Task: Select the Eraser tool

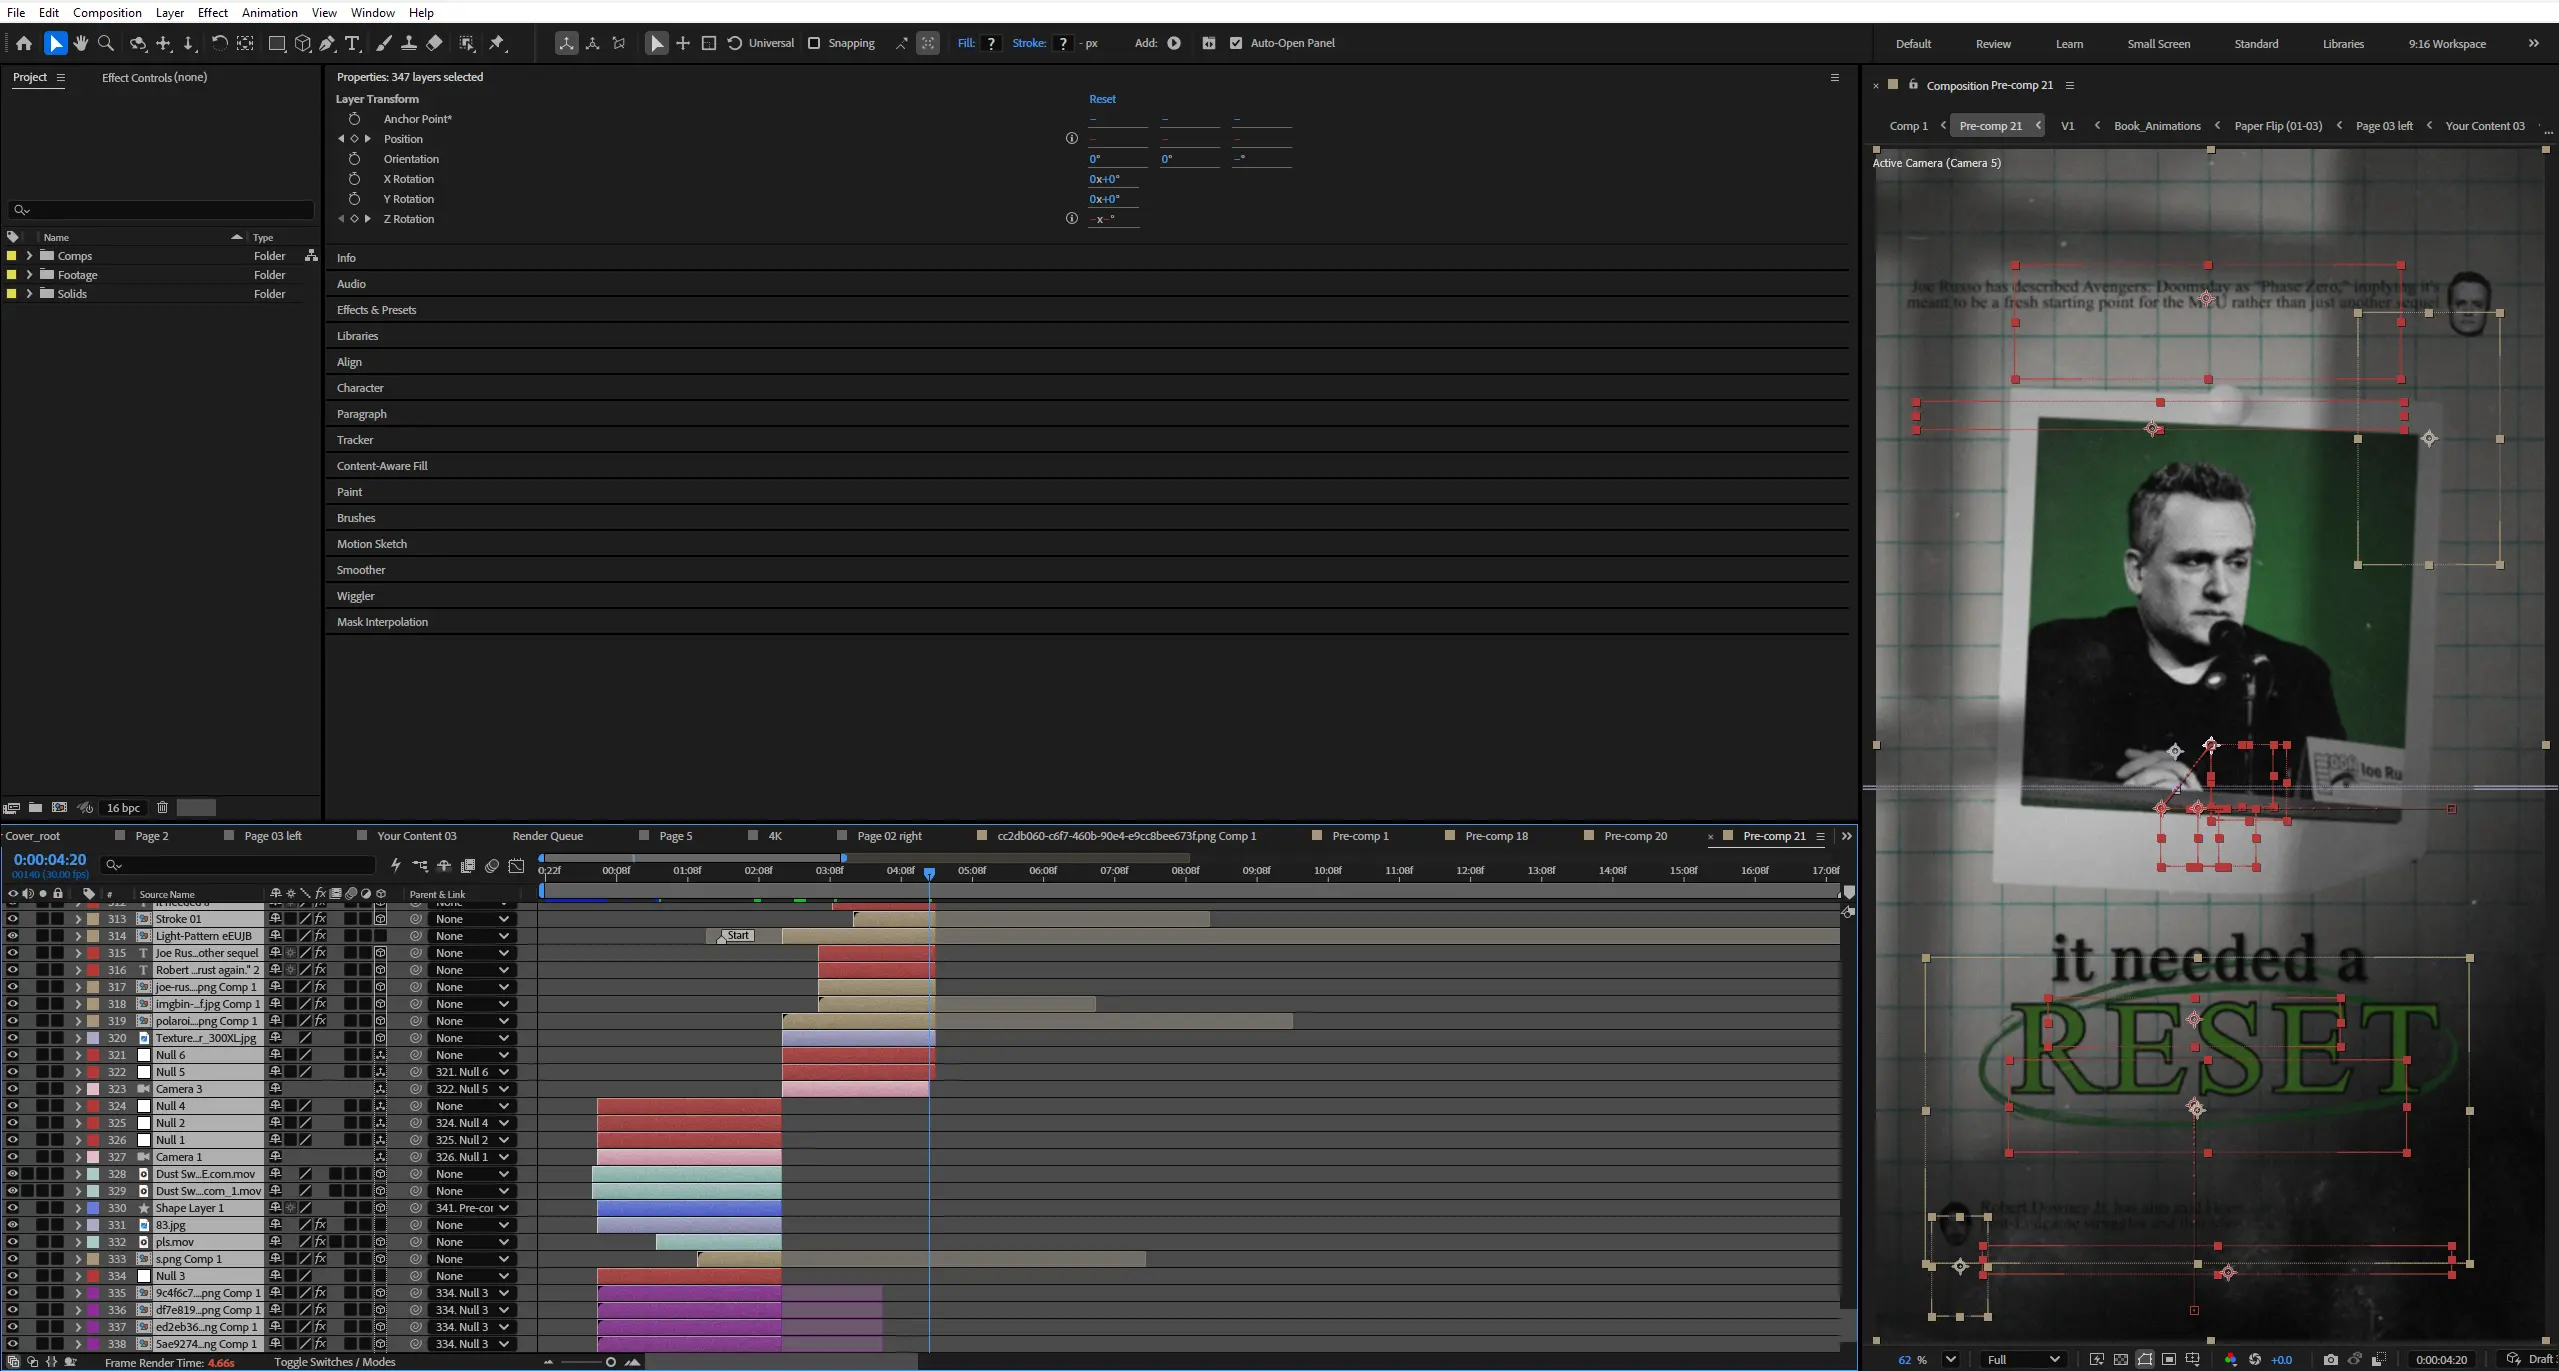Action: click(434, 43)
